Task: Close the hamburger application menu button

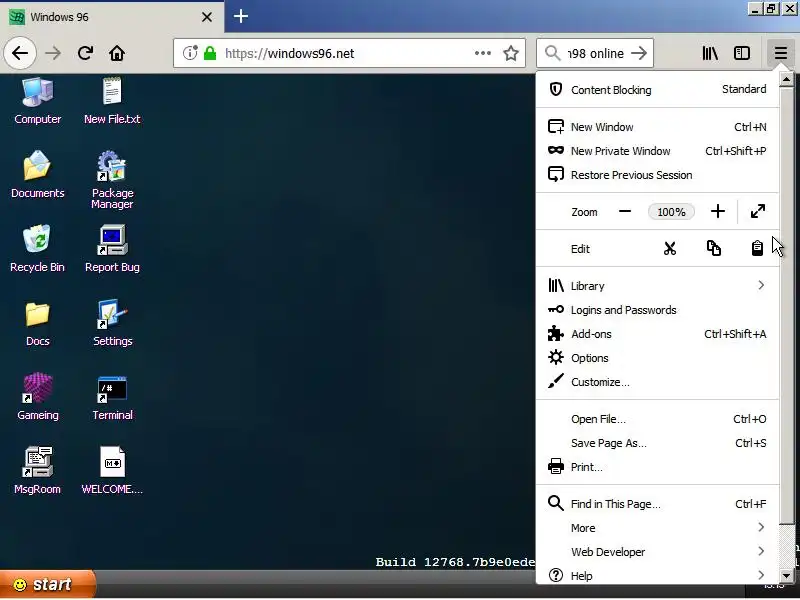Action: point(780,53)
